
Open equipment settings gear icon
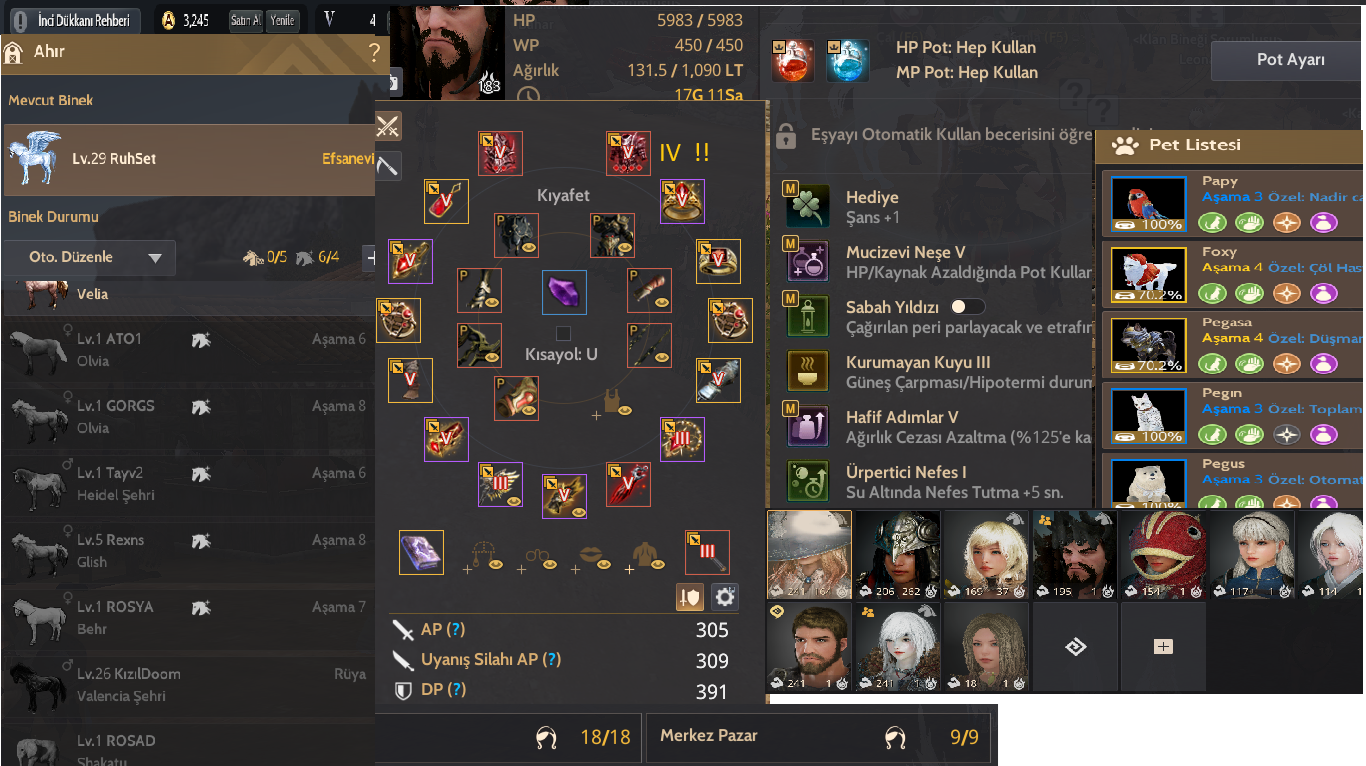725,597
